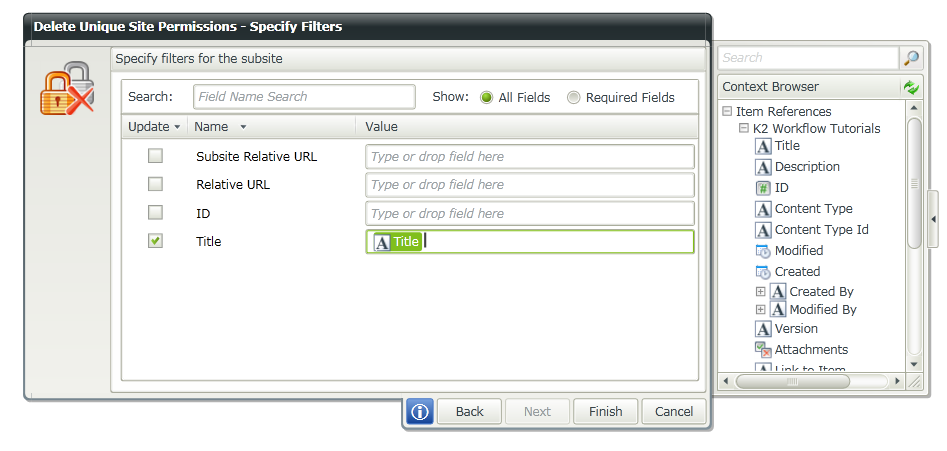Click the Finish button
The width and height of the screenshot is (947, 451).
[x=605, y=411]
